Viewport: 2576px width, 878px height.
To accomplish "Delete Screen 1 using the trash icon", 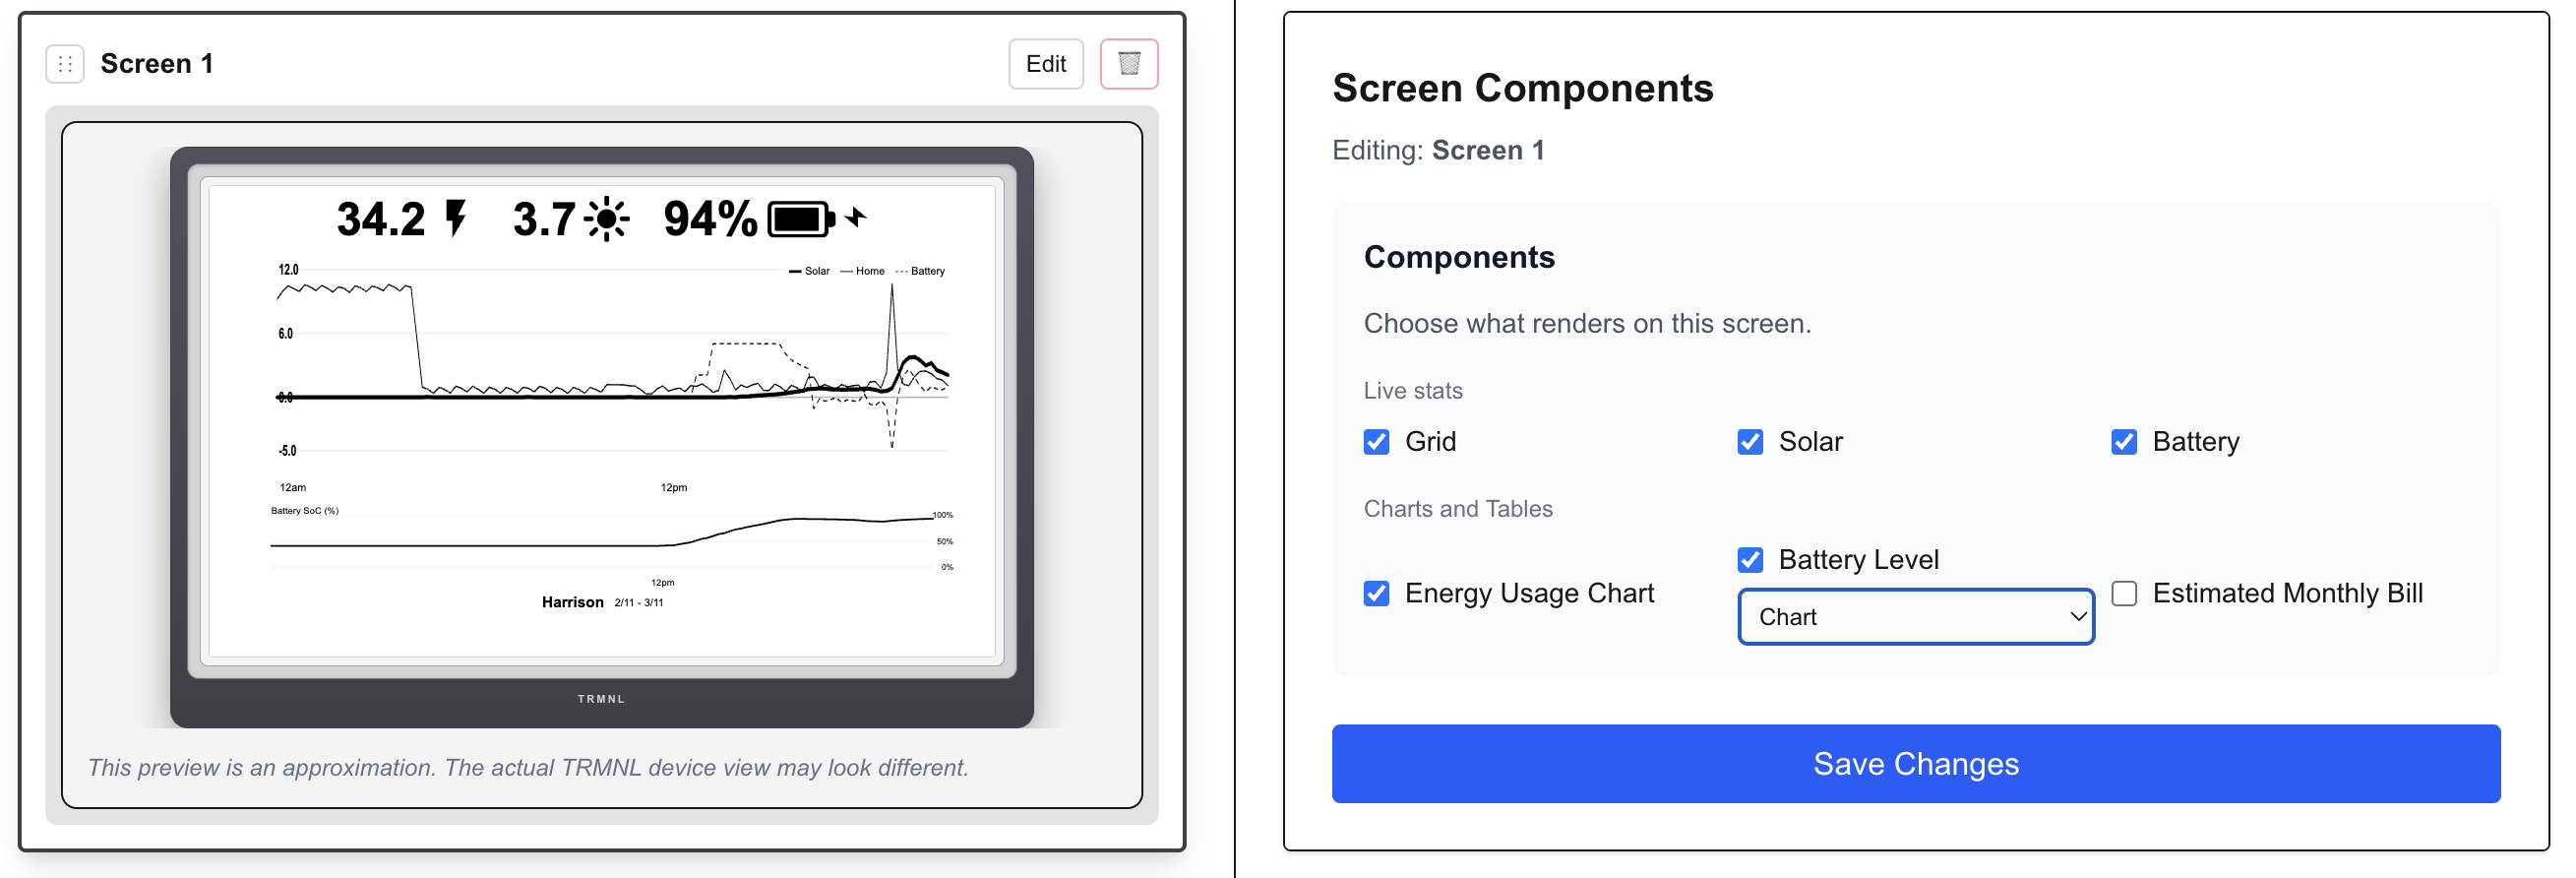I will point(1129,63).
